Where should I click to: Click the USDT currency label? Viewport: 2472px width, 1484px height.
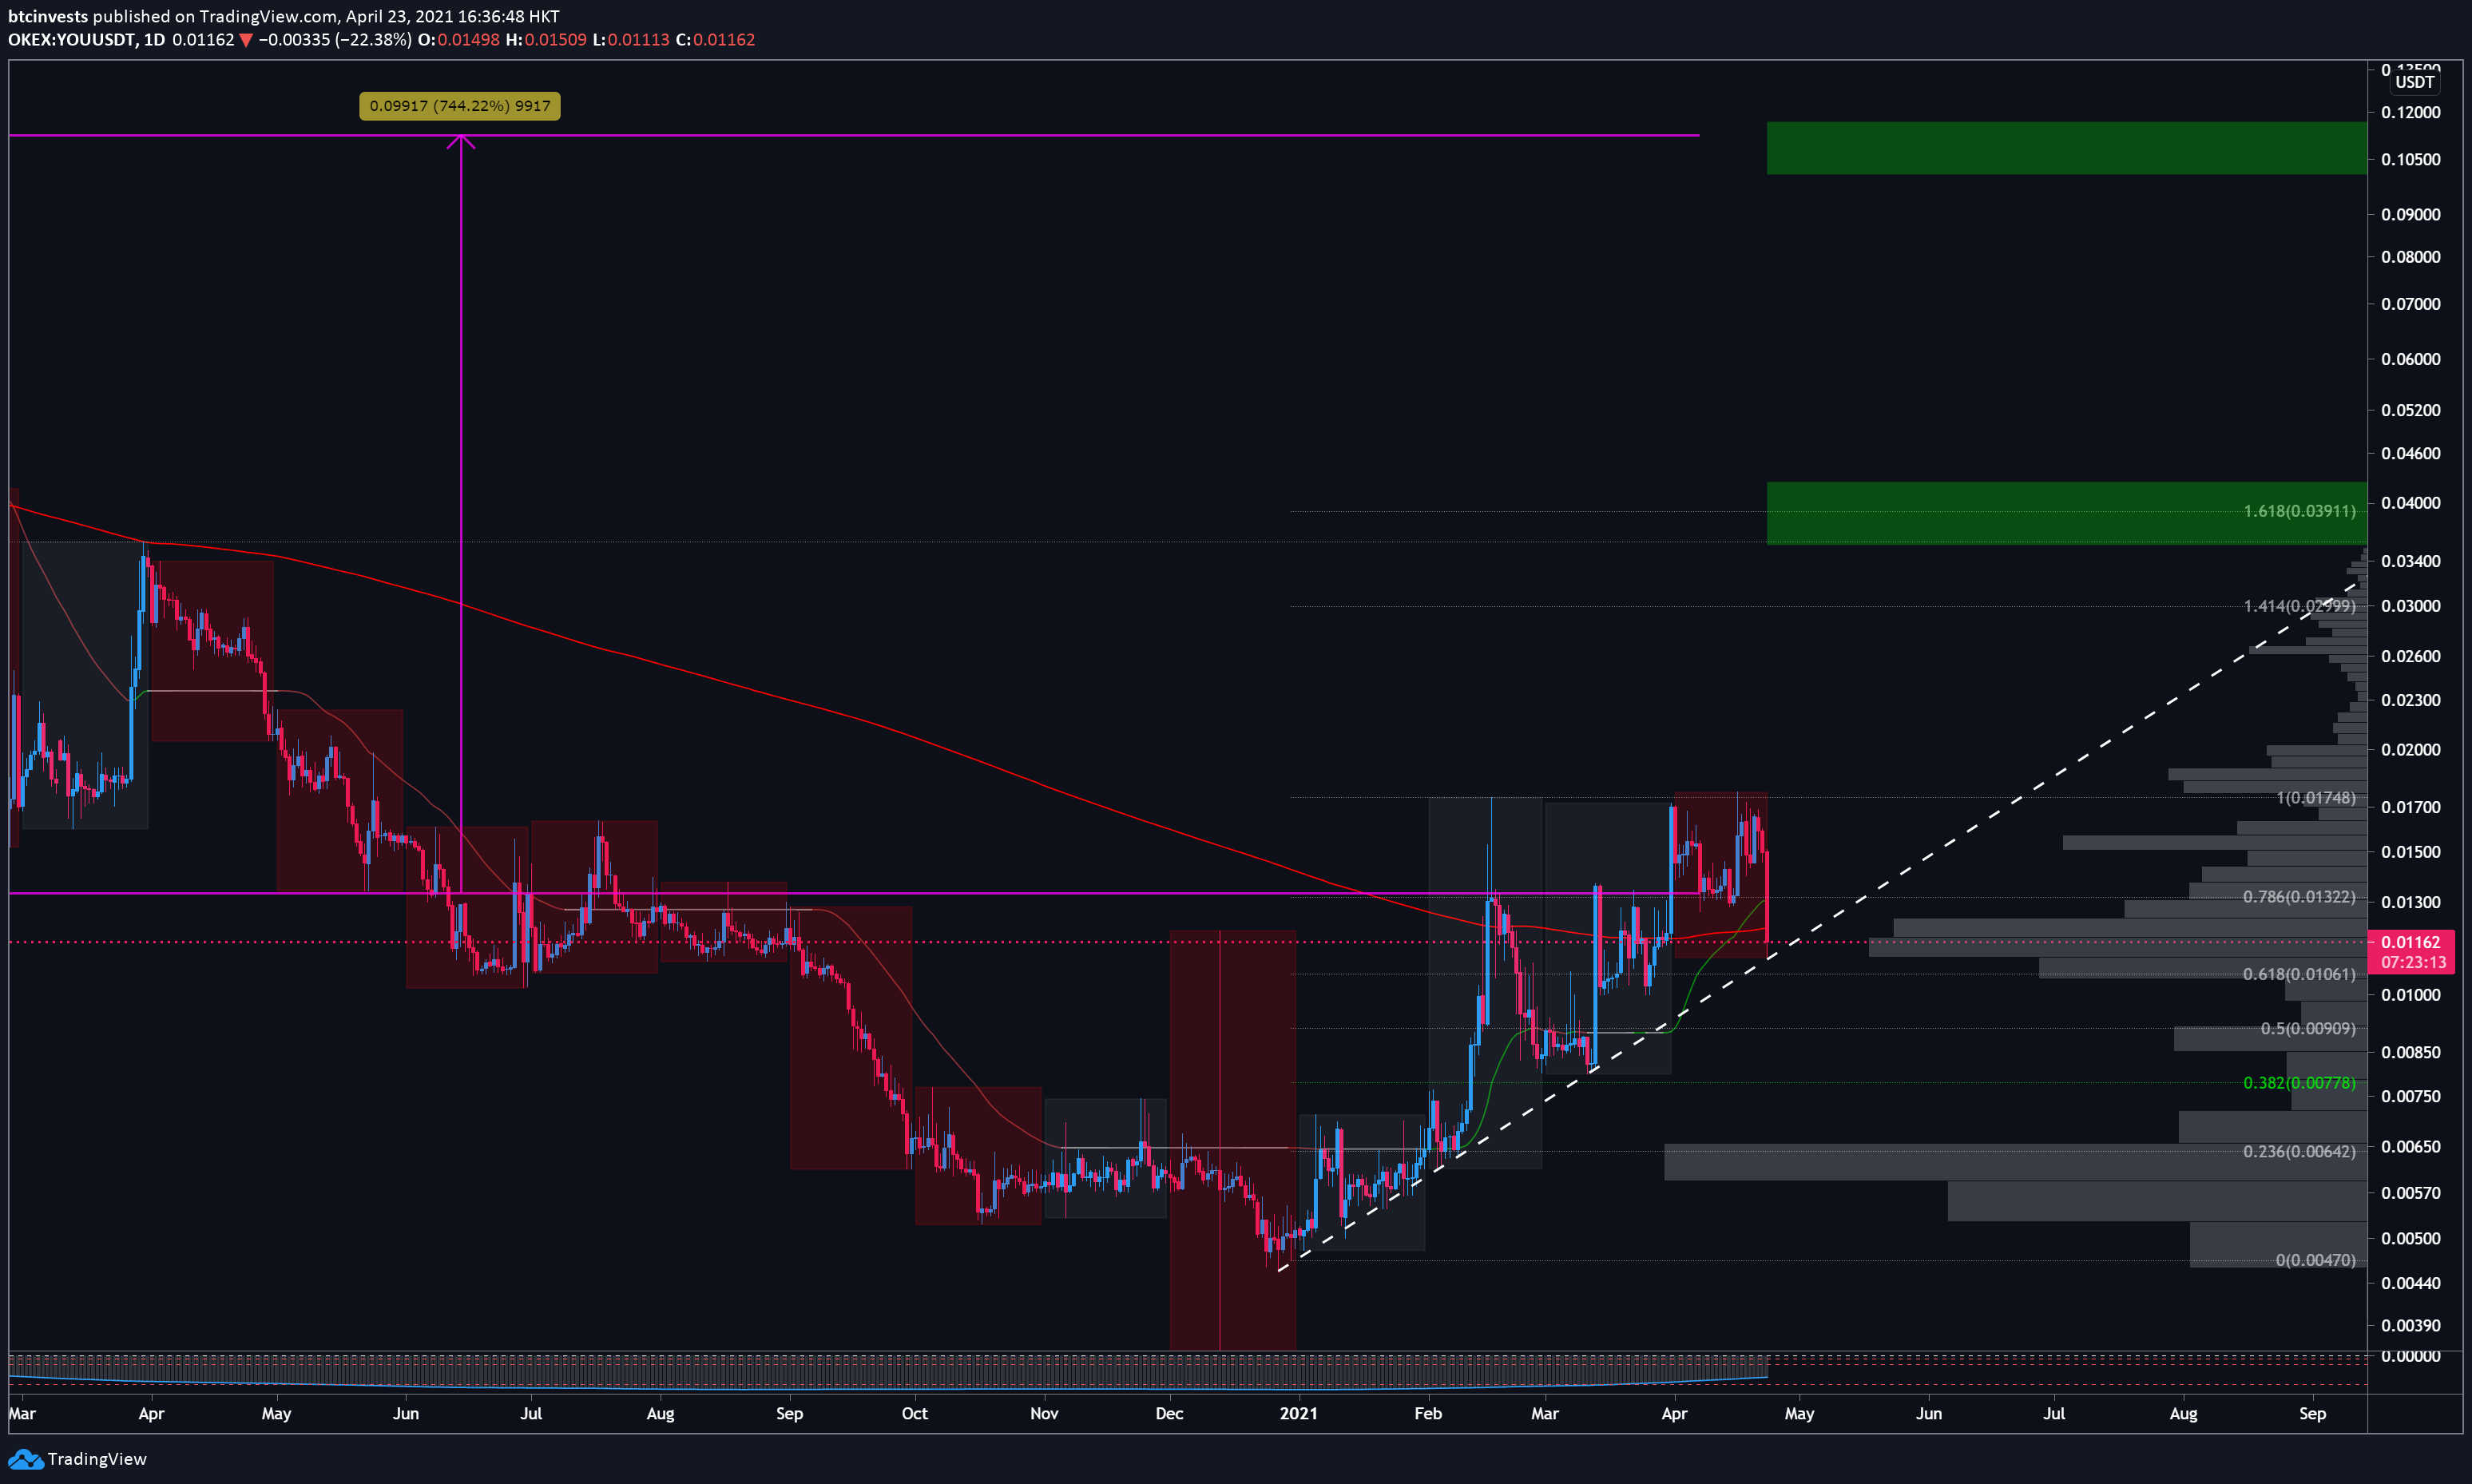click(2414, 82)
